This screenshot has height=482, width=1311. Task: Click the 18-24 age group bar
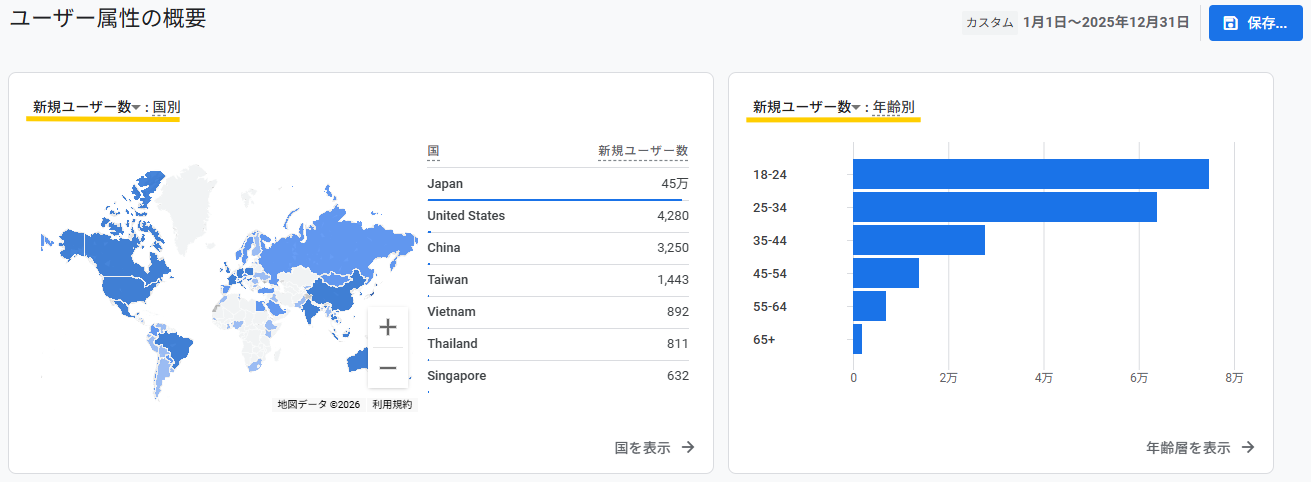1030,174
